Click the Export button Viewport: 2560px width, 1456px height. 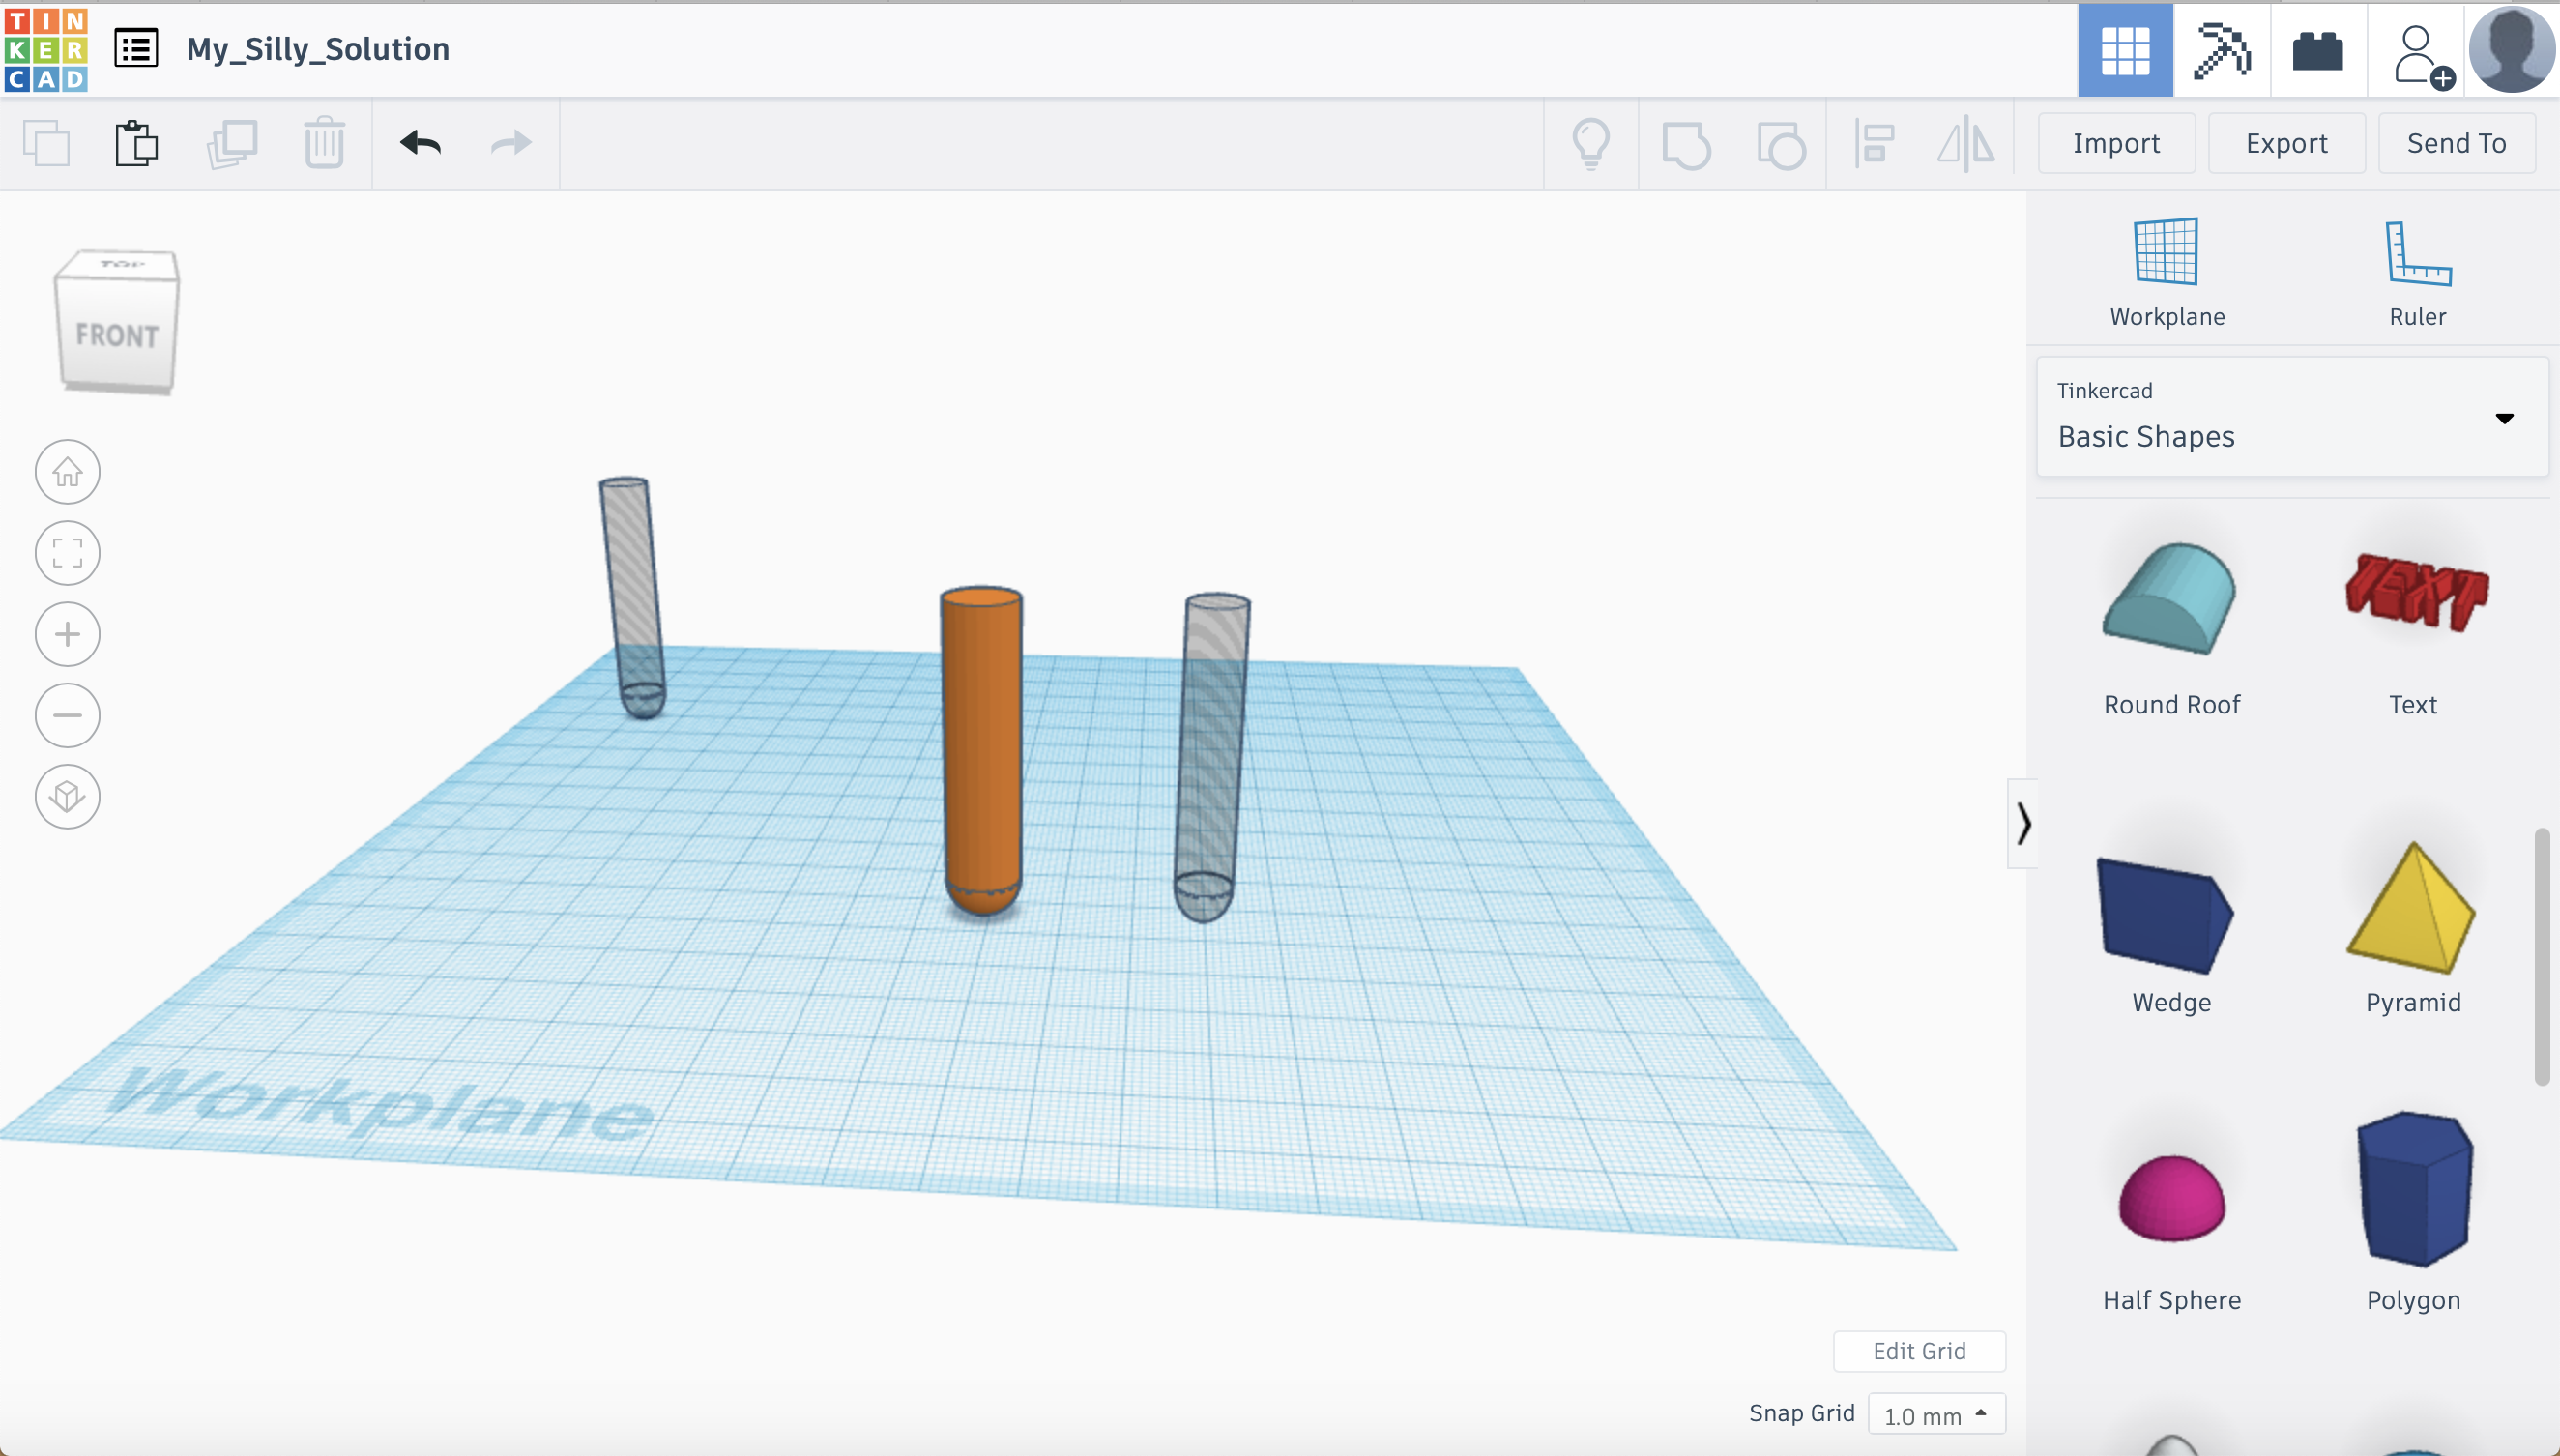[2286, 144]
